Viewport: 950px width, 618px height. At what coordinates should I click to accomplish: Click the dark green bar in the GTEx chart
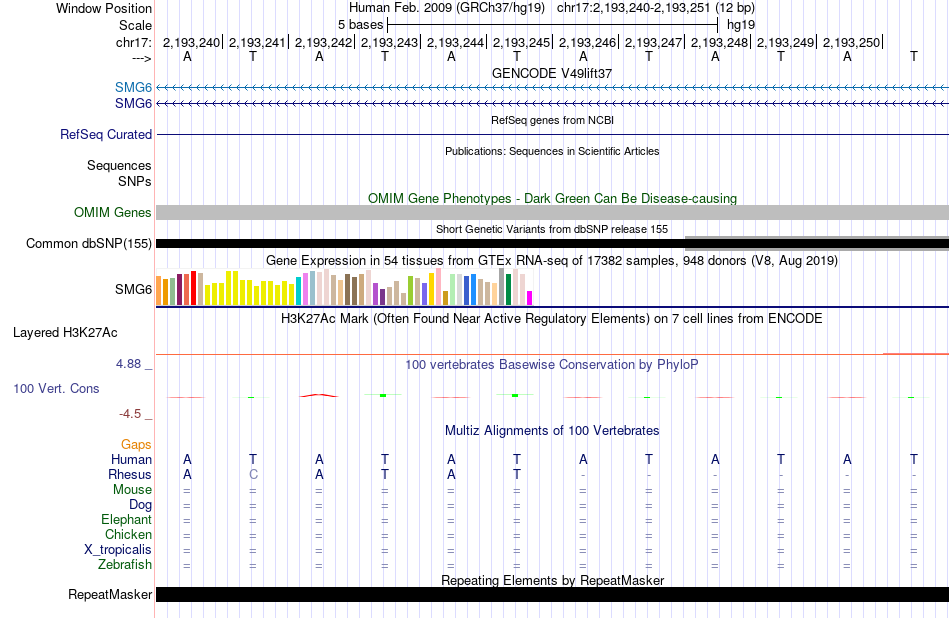508,290
